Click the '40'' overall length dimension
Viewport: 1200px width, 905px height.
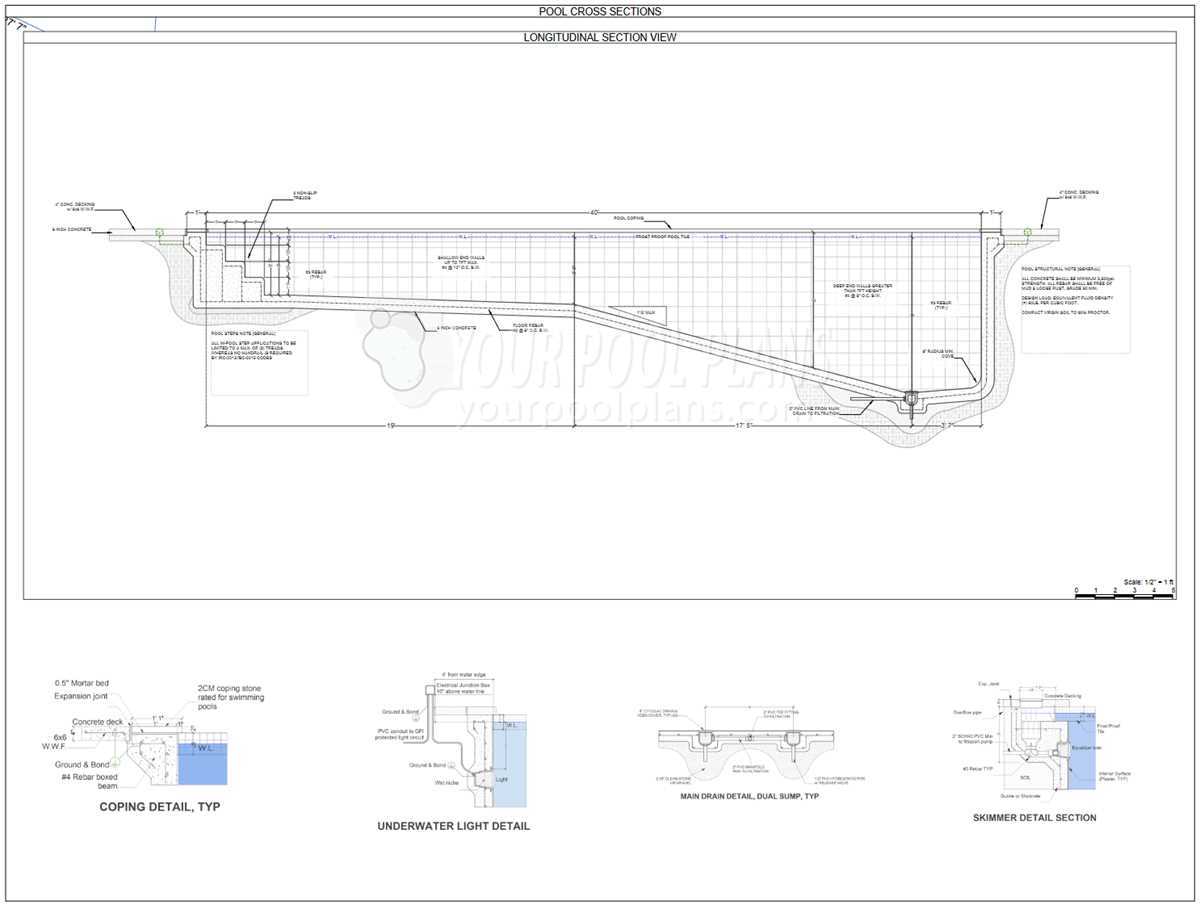[594, 212]
